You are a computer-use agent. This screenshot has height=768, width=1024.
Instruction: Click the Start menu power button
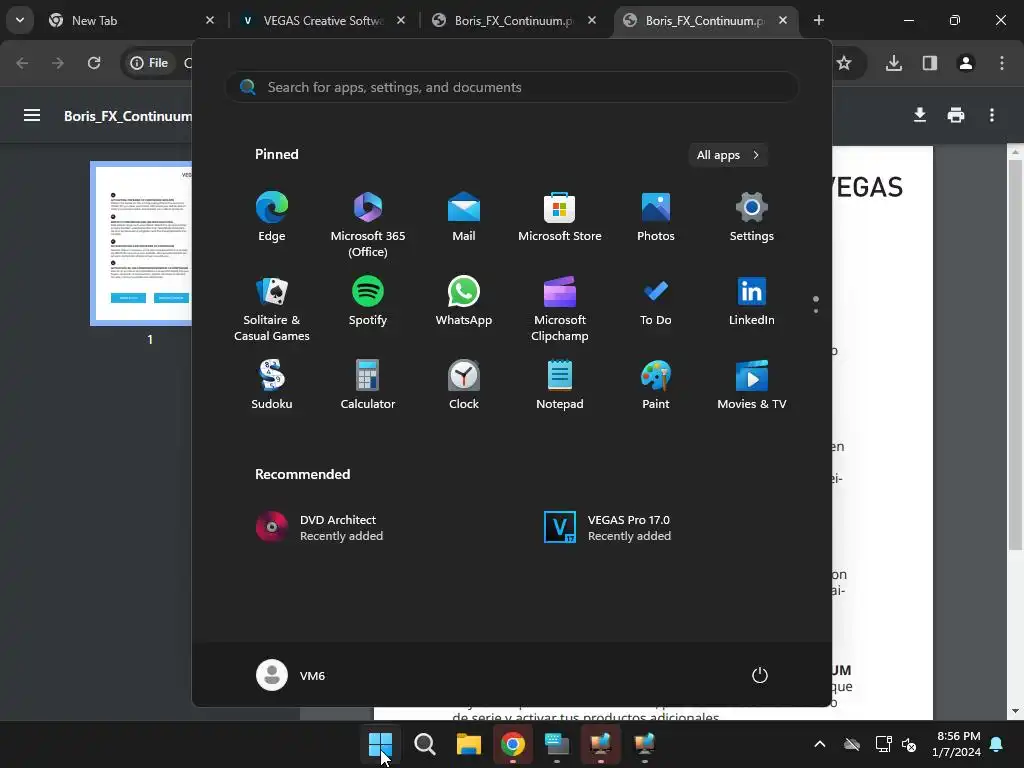pos(760,675)
